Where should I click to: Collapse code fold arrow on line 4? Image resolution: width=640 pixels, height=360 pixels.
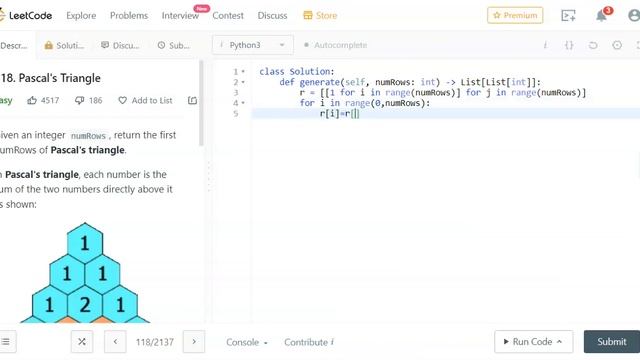click(243, 103)
